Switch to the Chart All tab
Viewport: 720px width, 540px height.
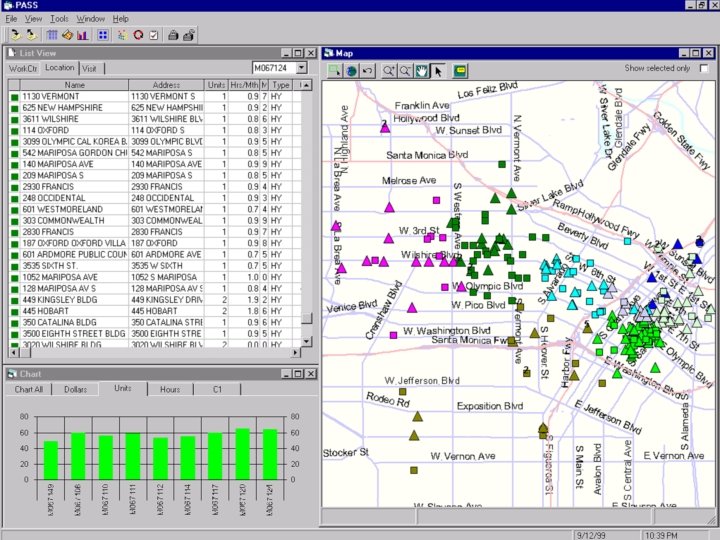[28, 389]
